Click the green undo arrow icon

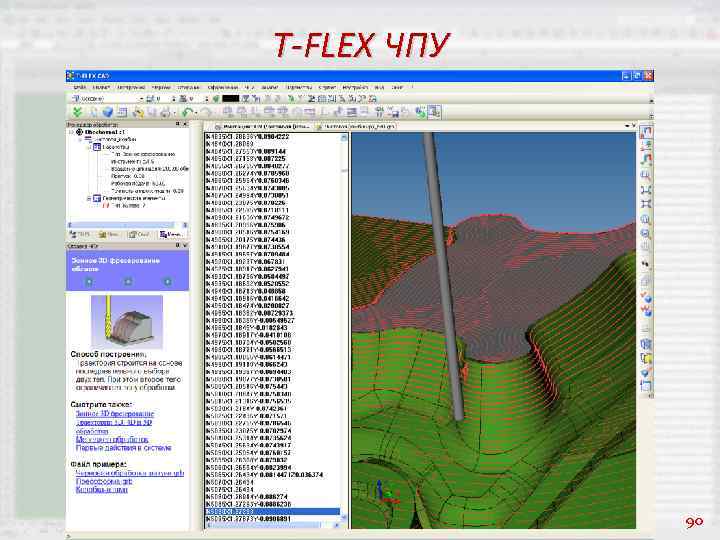click(x=186, y=112)
